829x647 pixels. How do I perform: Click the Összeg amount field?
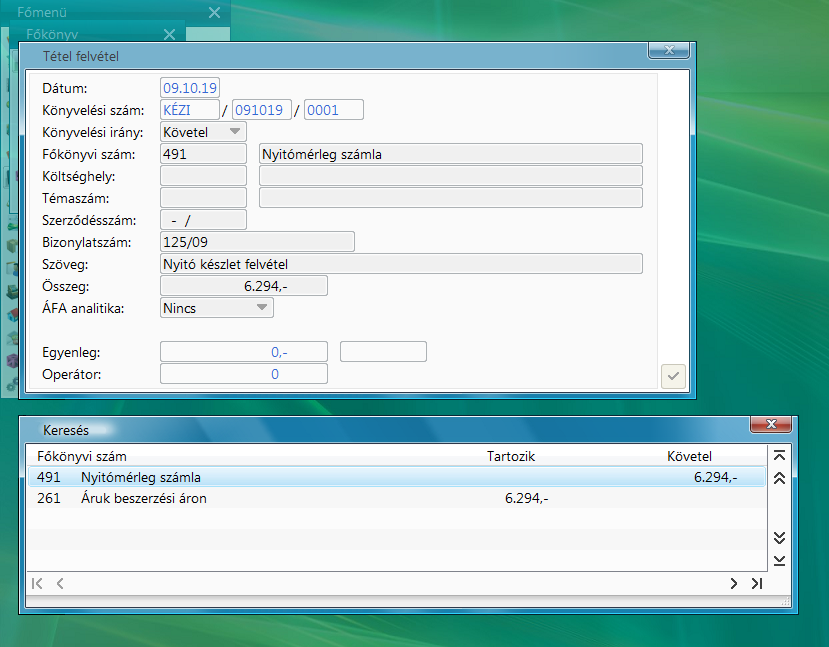[x=243, y=286]
